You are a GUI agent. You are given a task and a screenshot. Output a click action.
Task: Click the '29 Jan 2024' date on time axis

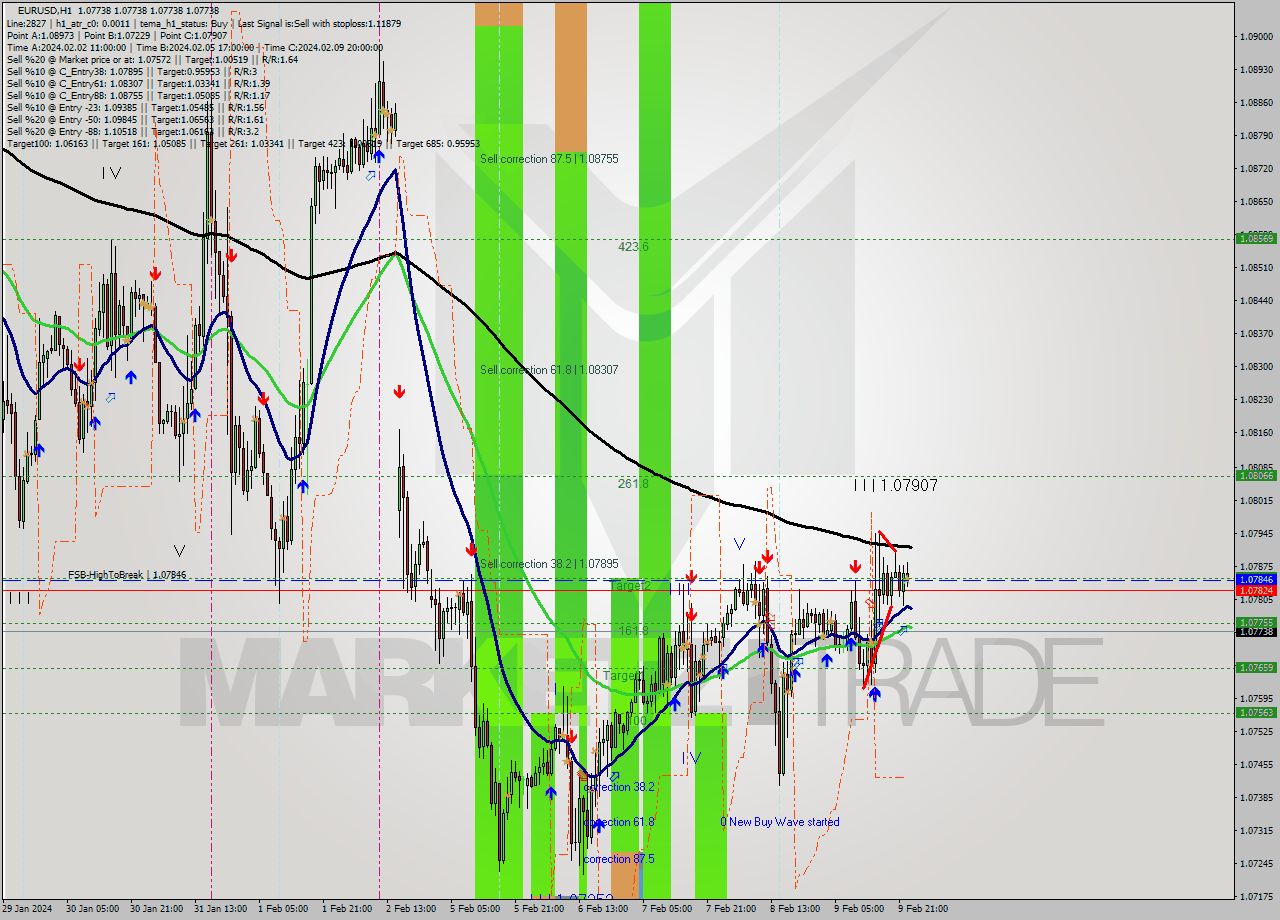[x=27, y=909]
